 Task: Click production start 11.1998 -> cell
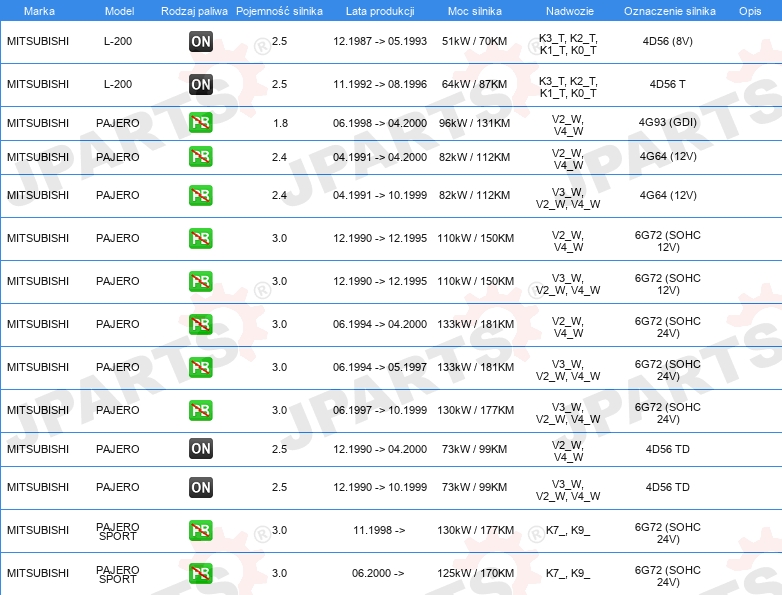tap(379, 530)
